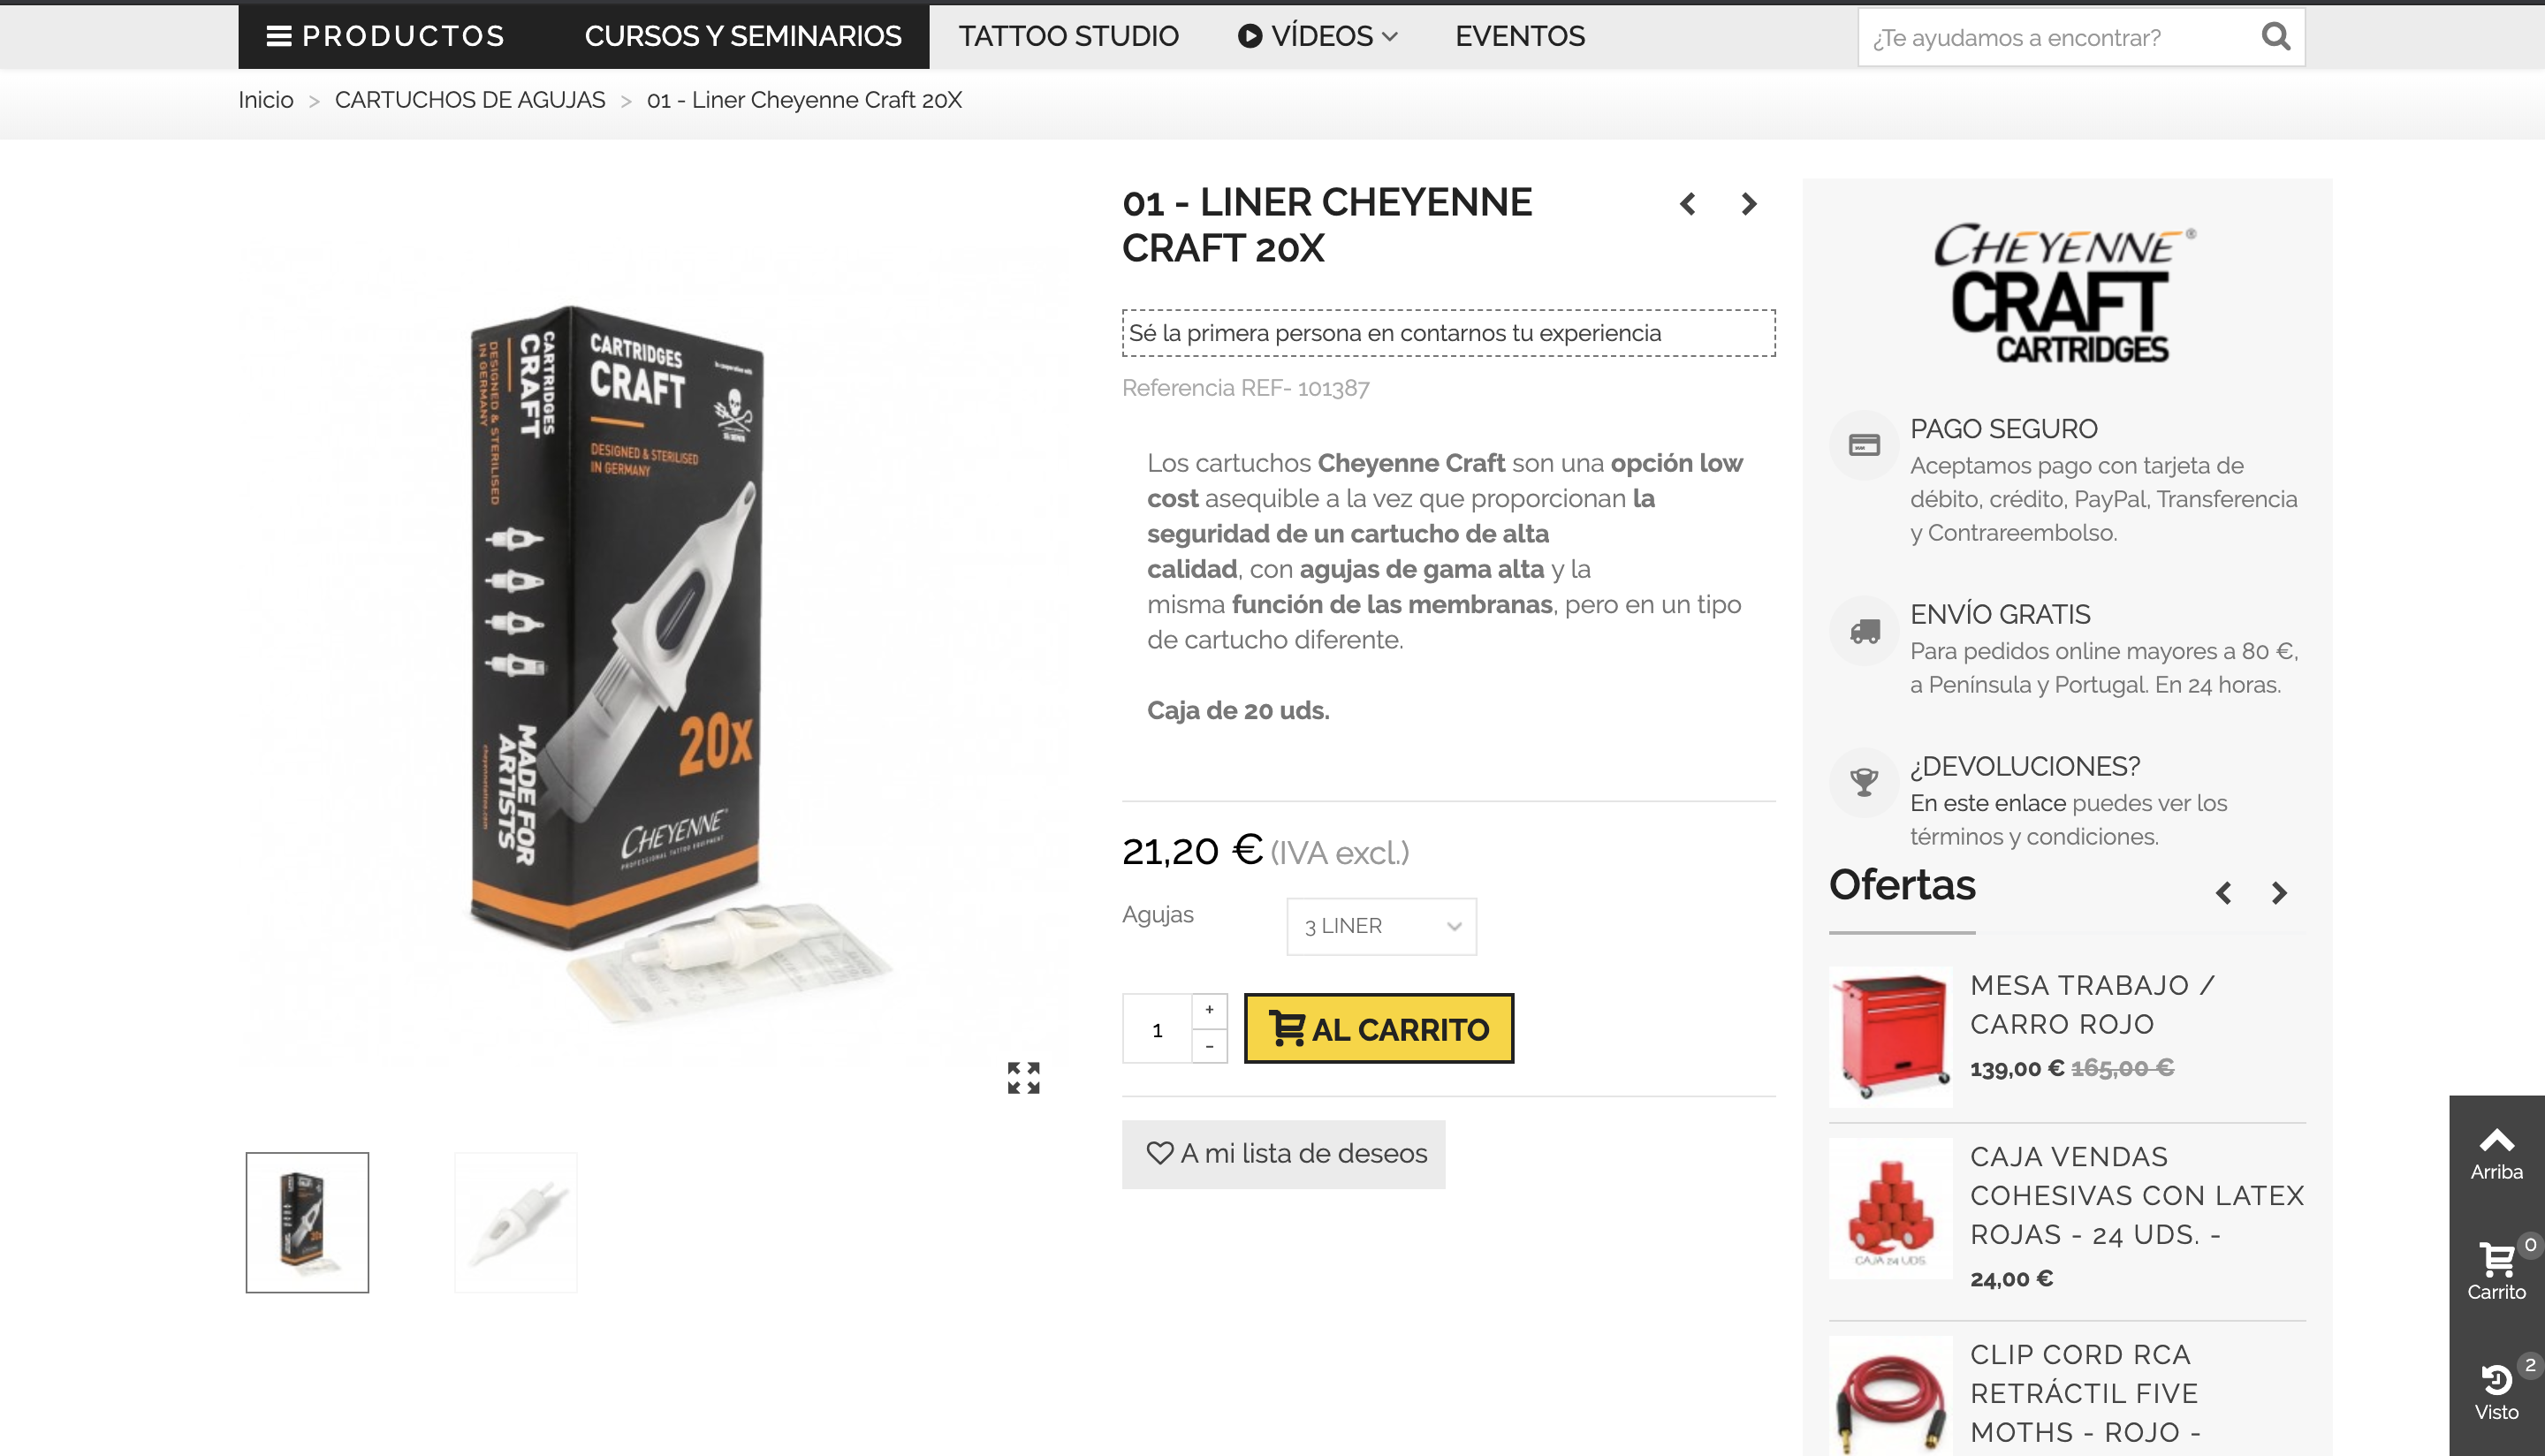Go to next product arrow
Screen dimensions: 2545x1456
(1748, 204)
